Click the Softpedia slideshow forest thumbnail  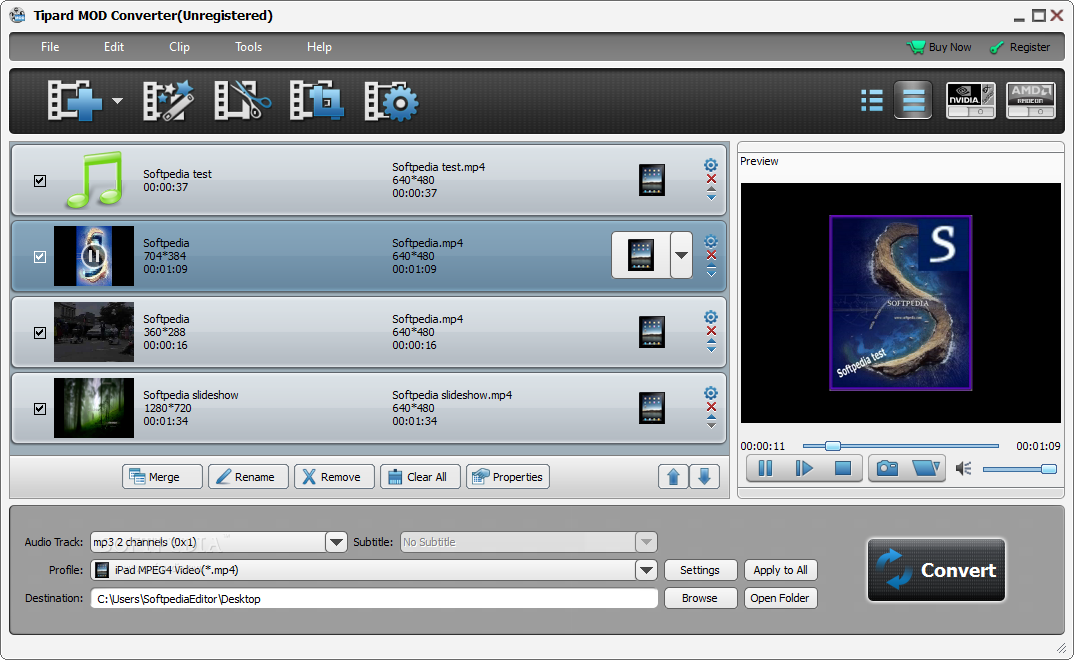point(94,408)
